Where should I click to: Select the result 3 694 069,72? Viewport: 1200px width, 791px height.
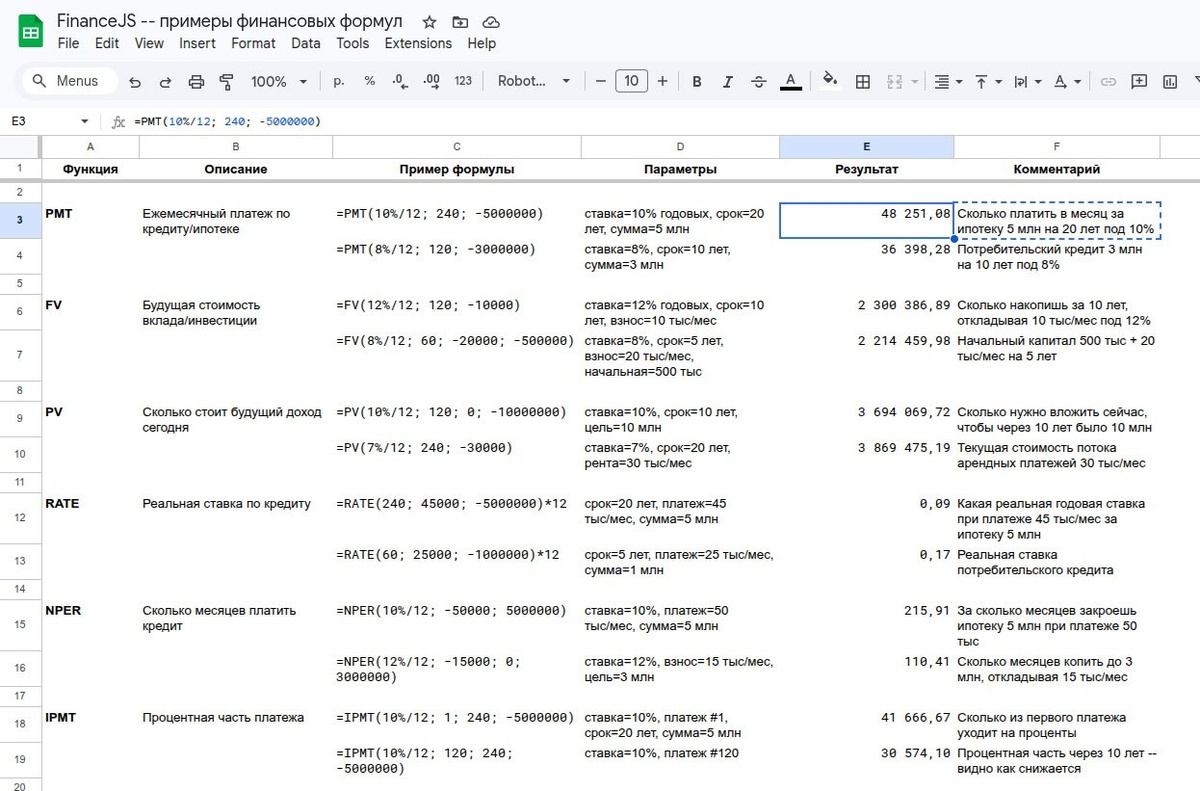click(x=866, y=419)
